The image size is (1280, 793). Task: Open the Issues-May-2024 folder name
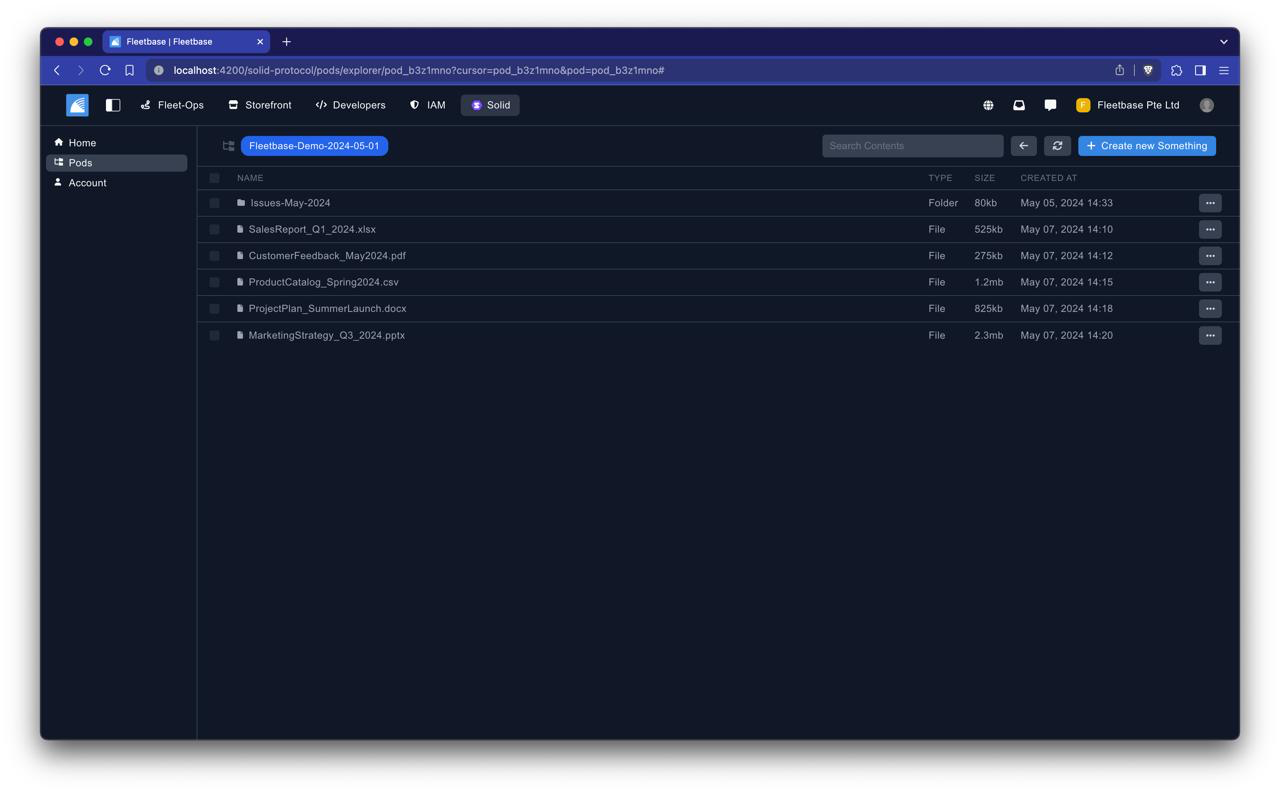pos(290,203)
